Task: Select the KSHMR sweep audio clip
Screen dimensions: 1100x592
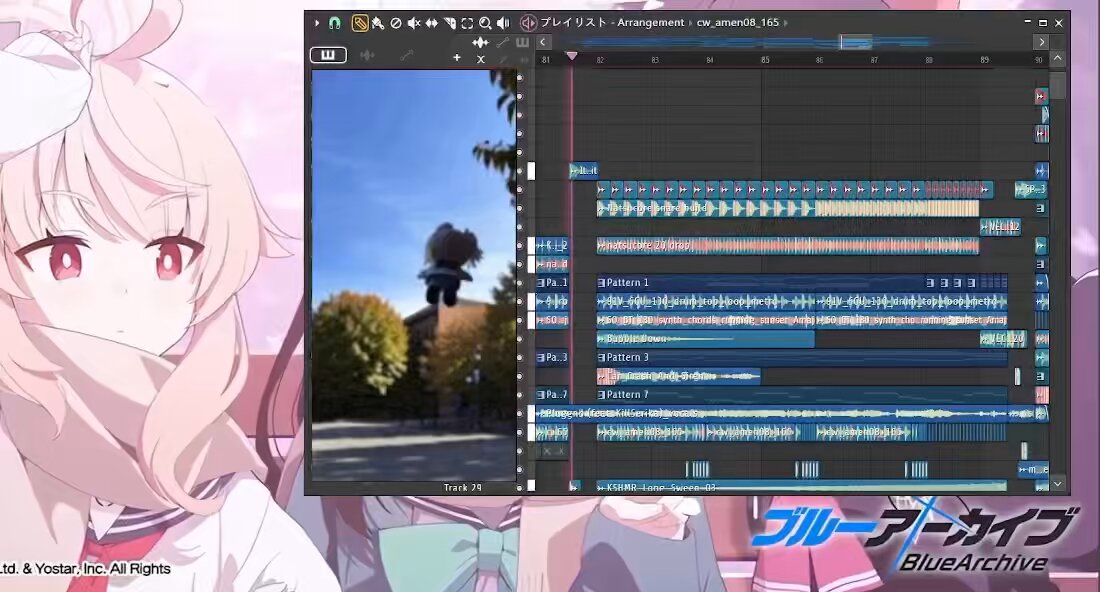Action: pos(801,487)
